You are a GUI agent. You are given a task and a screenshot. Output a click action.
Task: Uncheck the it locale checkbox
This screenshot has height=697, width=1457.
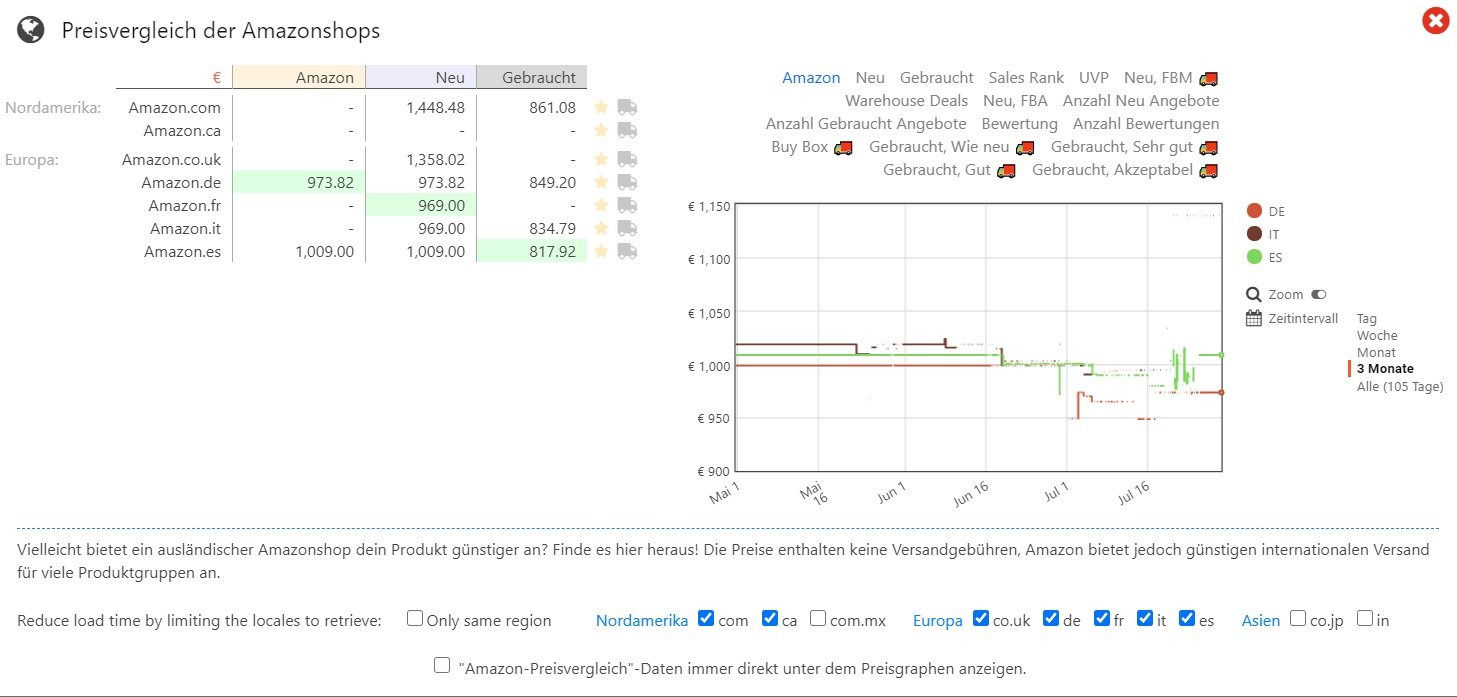[x=1145, y=618]
